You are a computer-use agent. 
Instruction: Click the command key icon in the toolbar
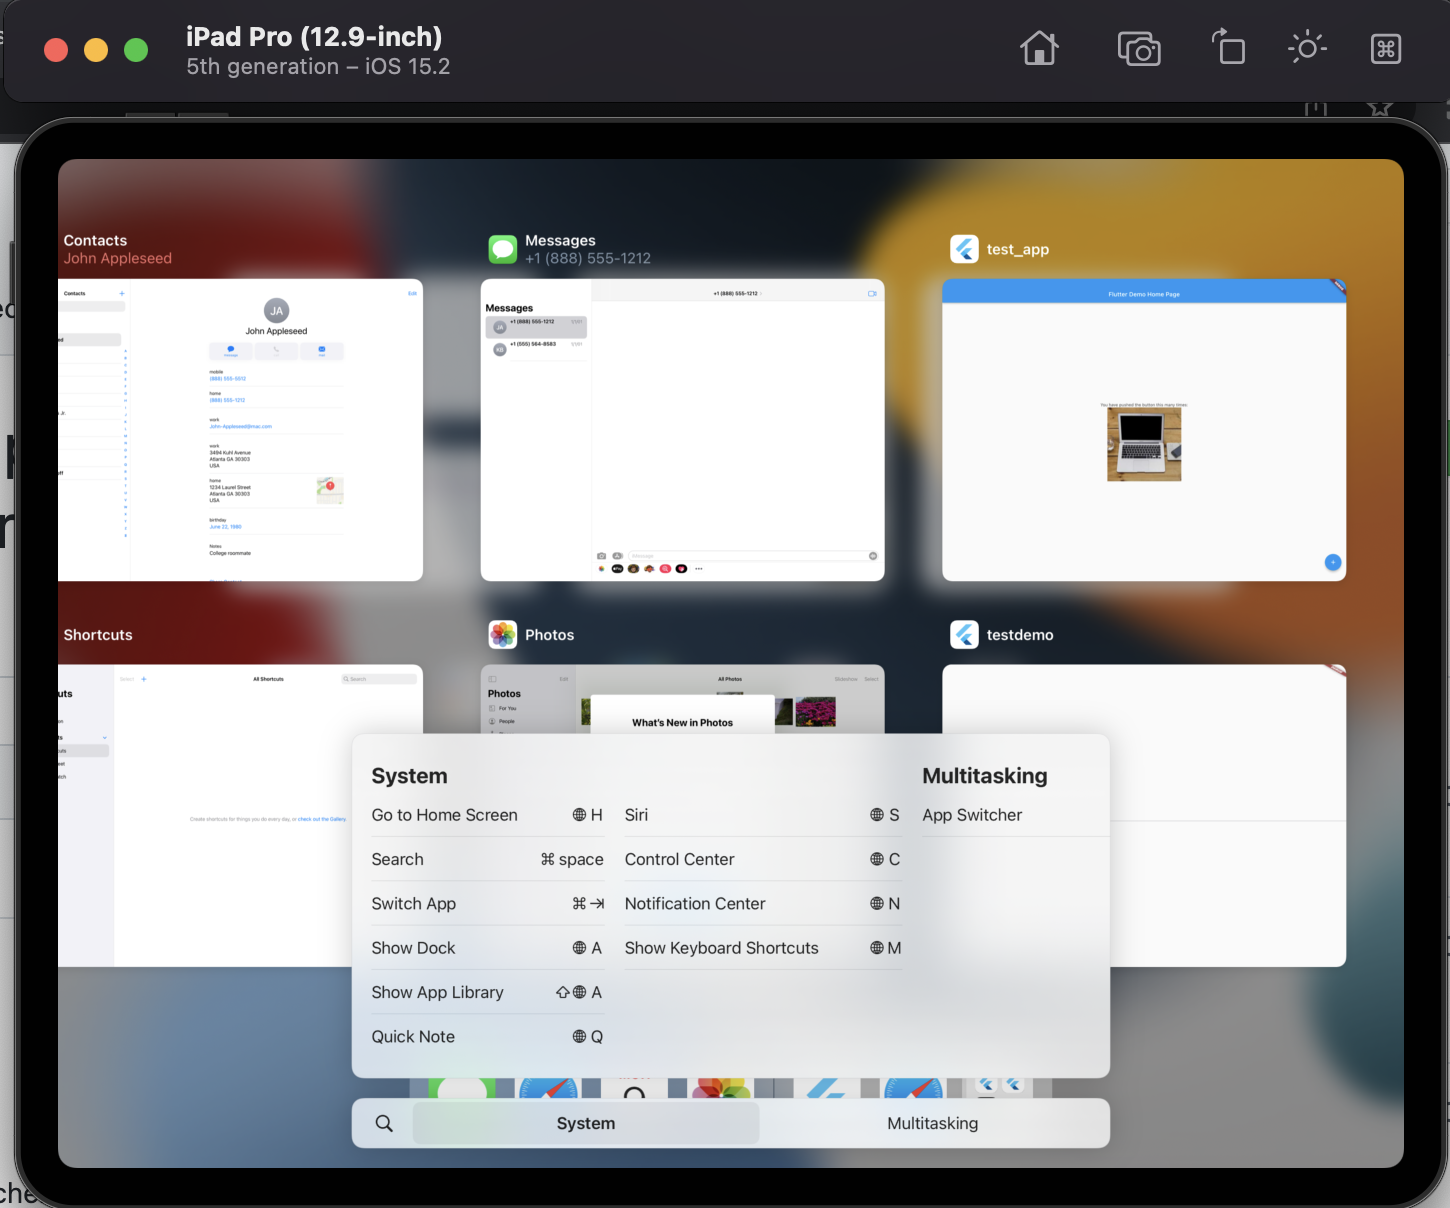coord(1385,47)
